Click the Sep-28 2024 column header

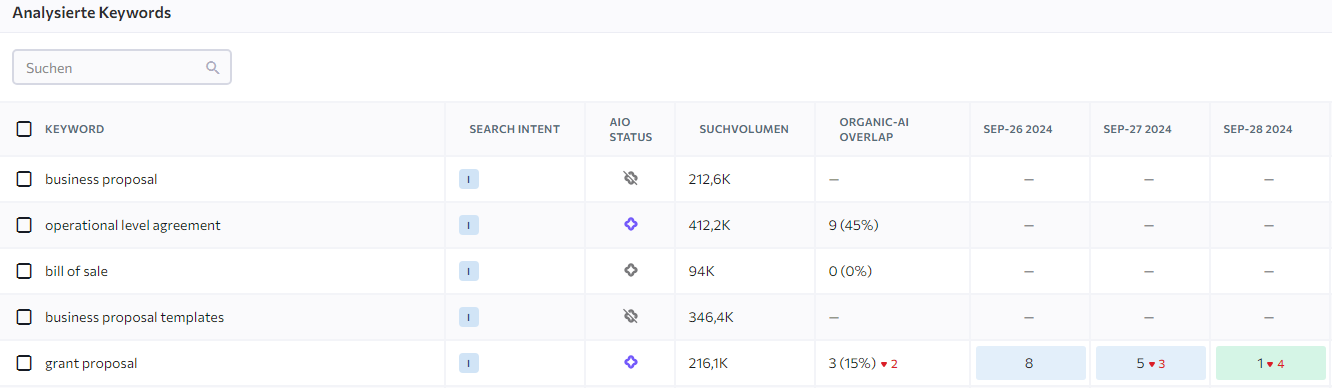[1258, 129]
